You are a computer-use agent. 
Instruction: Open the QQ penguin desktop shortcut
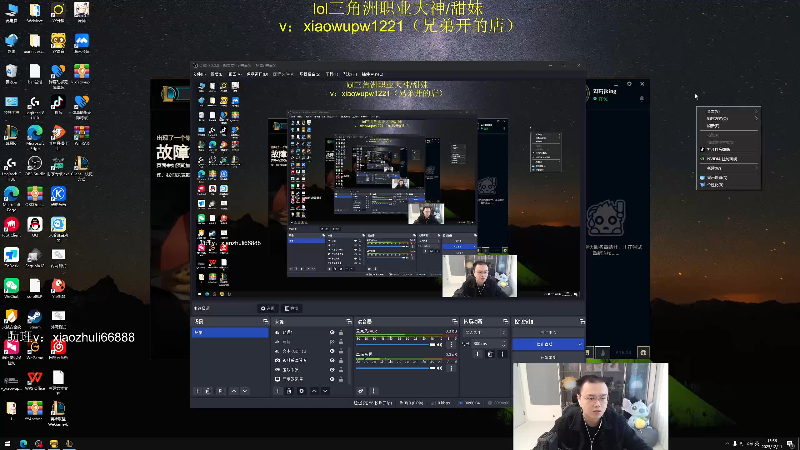(34, 227)
